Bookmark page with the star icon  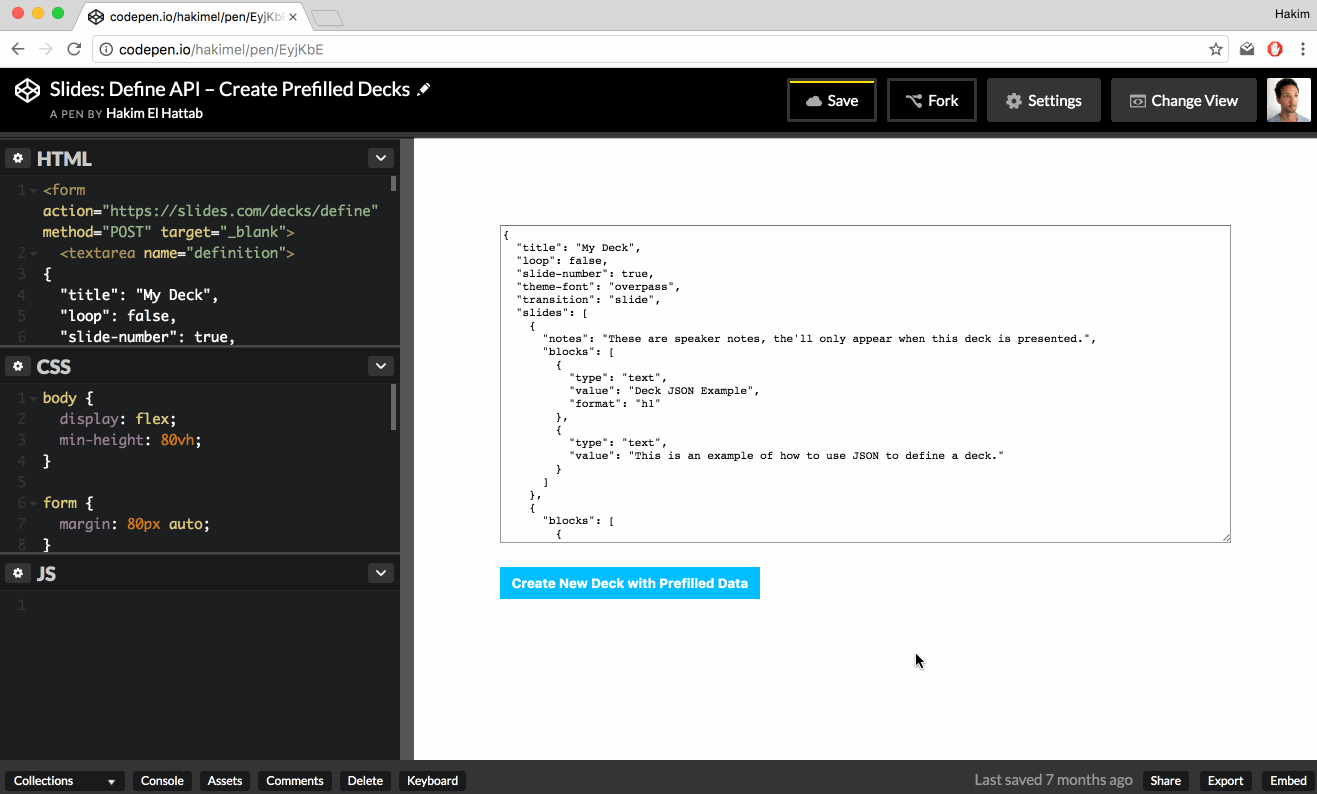point(1216,49)
